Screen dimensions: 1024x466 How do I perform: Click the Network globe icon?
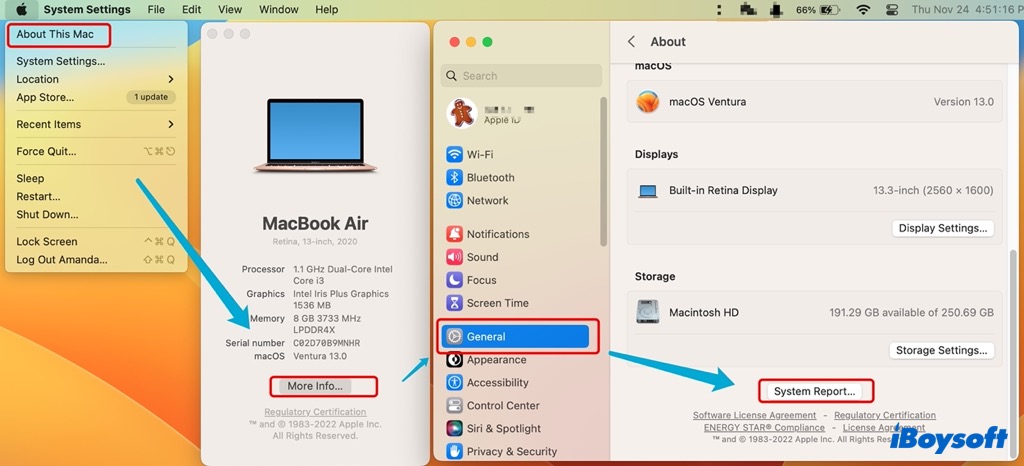pyautogui.click(x=455, y=200)
